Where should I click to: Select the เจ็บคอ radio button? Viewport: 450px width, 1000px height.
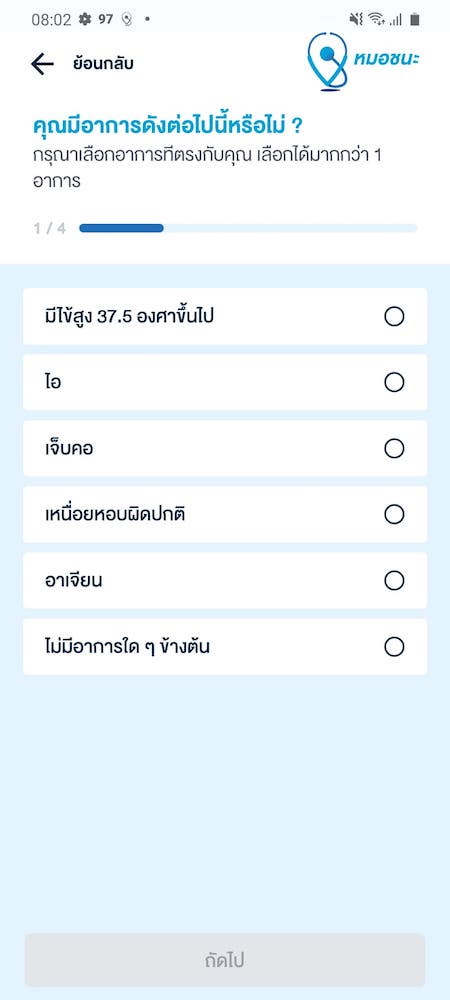click(x=395, y=448)
